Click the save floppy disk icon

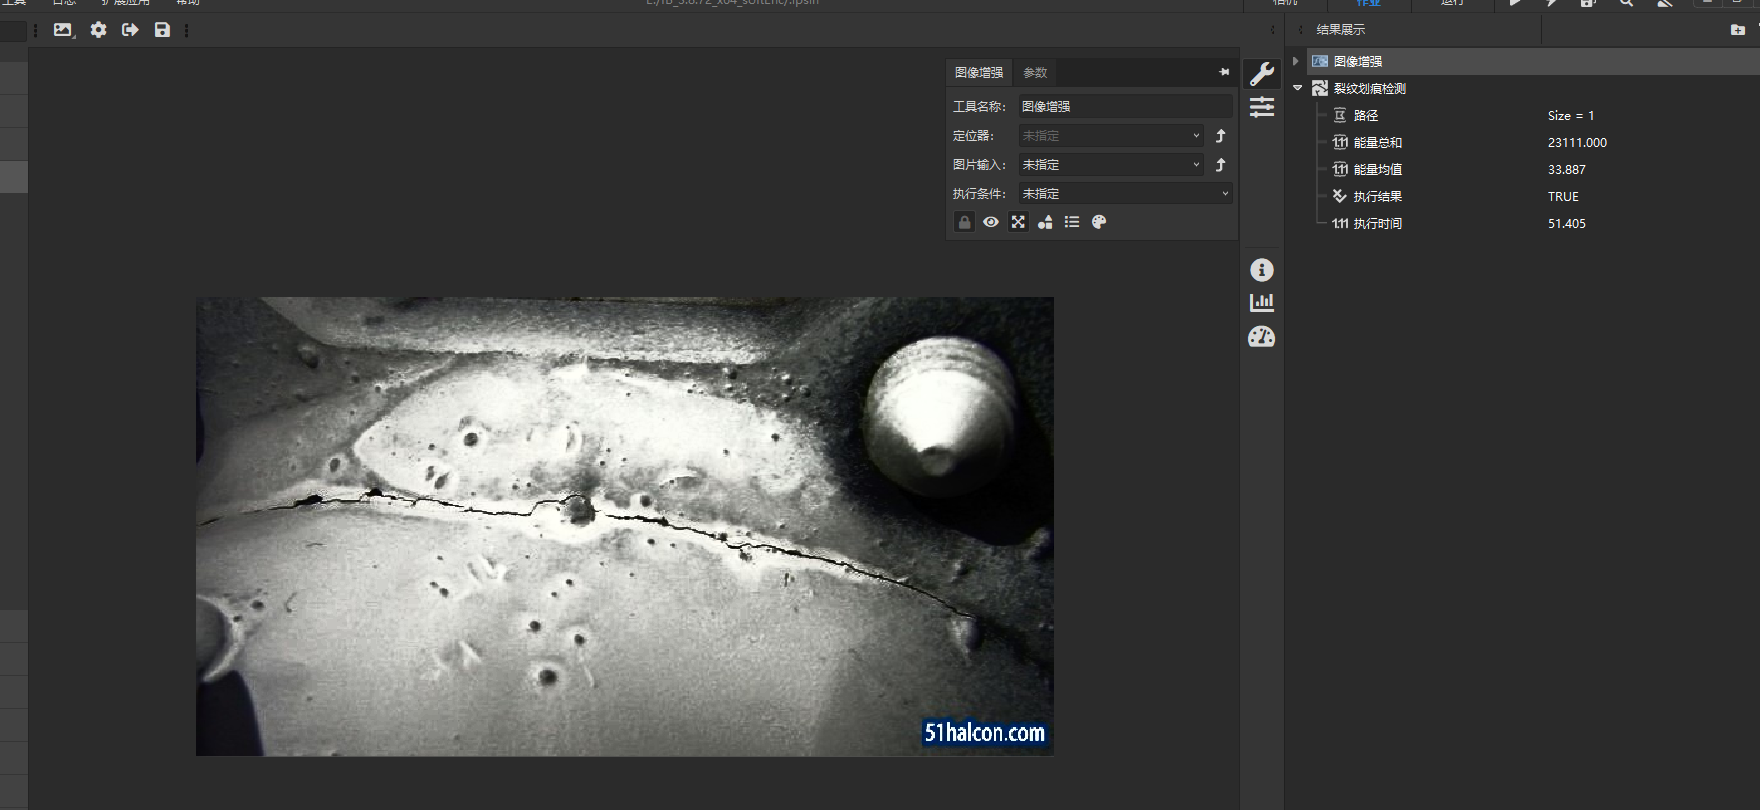coord(162,30)
